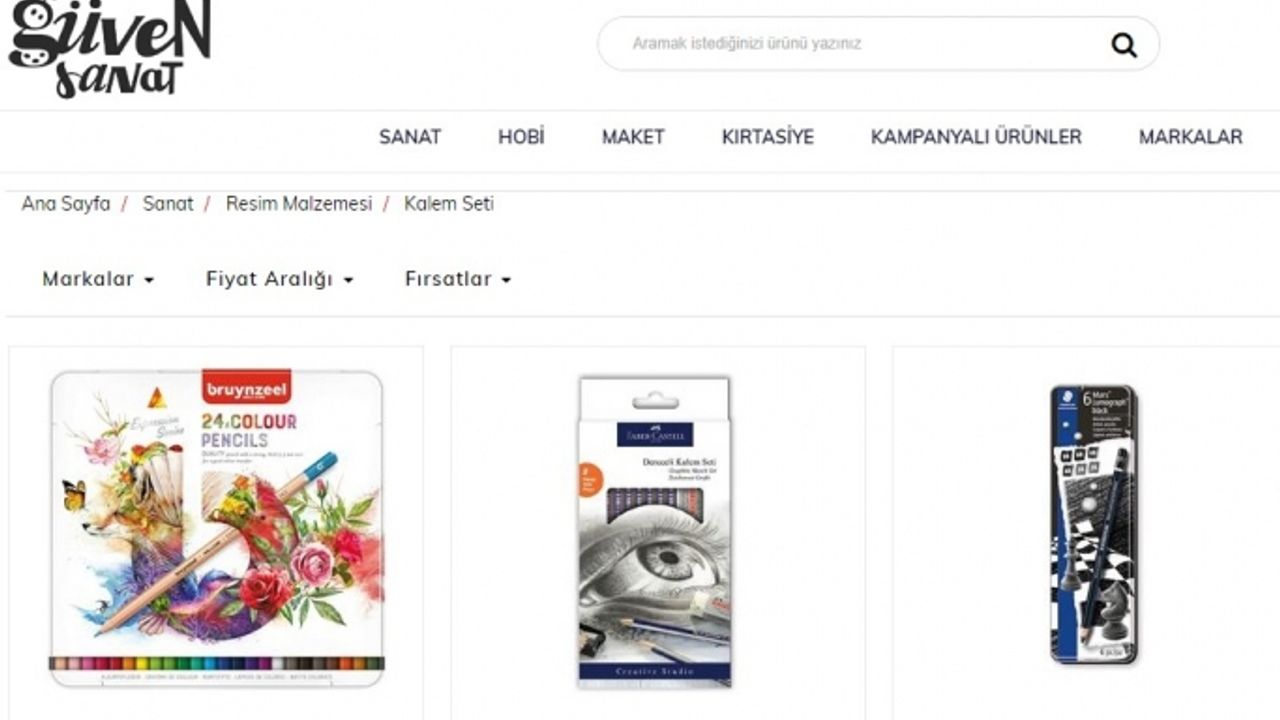This screenshot has height=720, width=1280.
Task: Open KAMPANYALI ÜRÜNLER menu
Action: (x=976, y=137)
